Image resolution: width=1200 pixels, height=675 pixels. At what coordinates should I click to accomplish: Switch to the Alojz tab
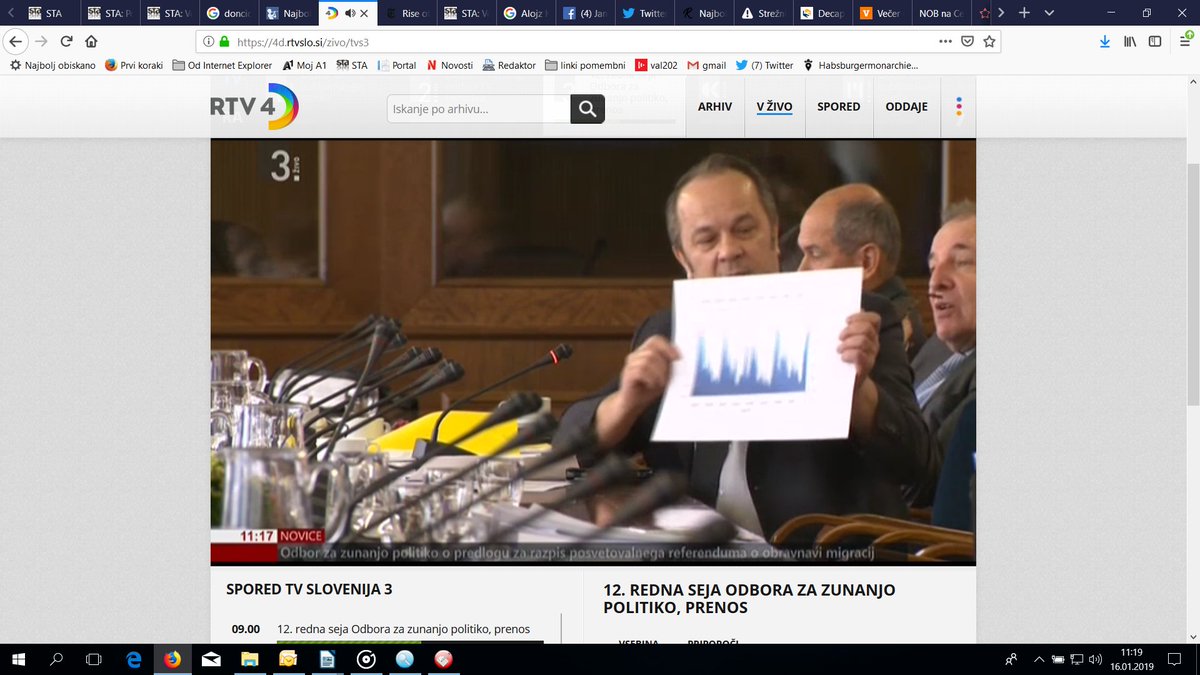coord(523,14)
